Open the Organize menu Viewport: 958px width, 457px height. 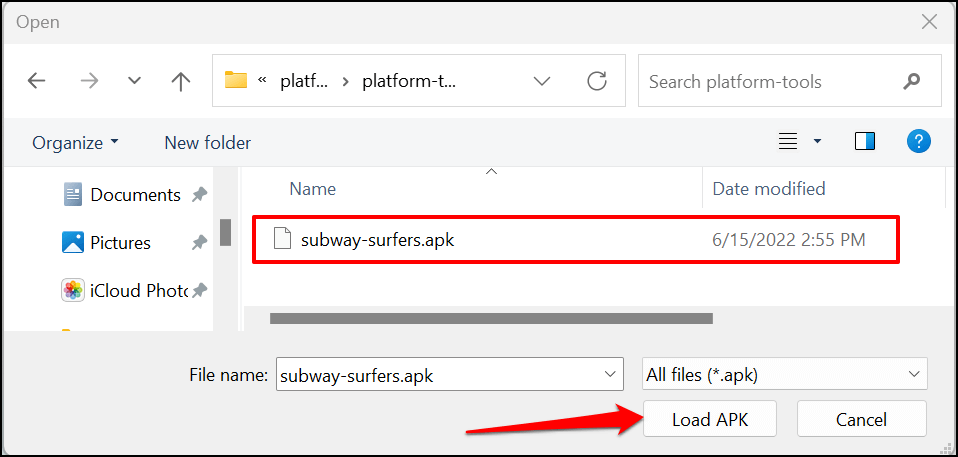[x=75, y=143]
